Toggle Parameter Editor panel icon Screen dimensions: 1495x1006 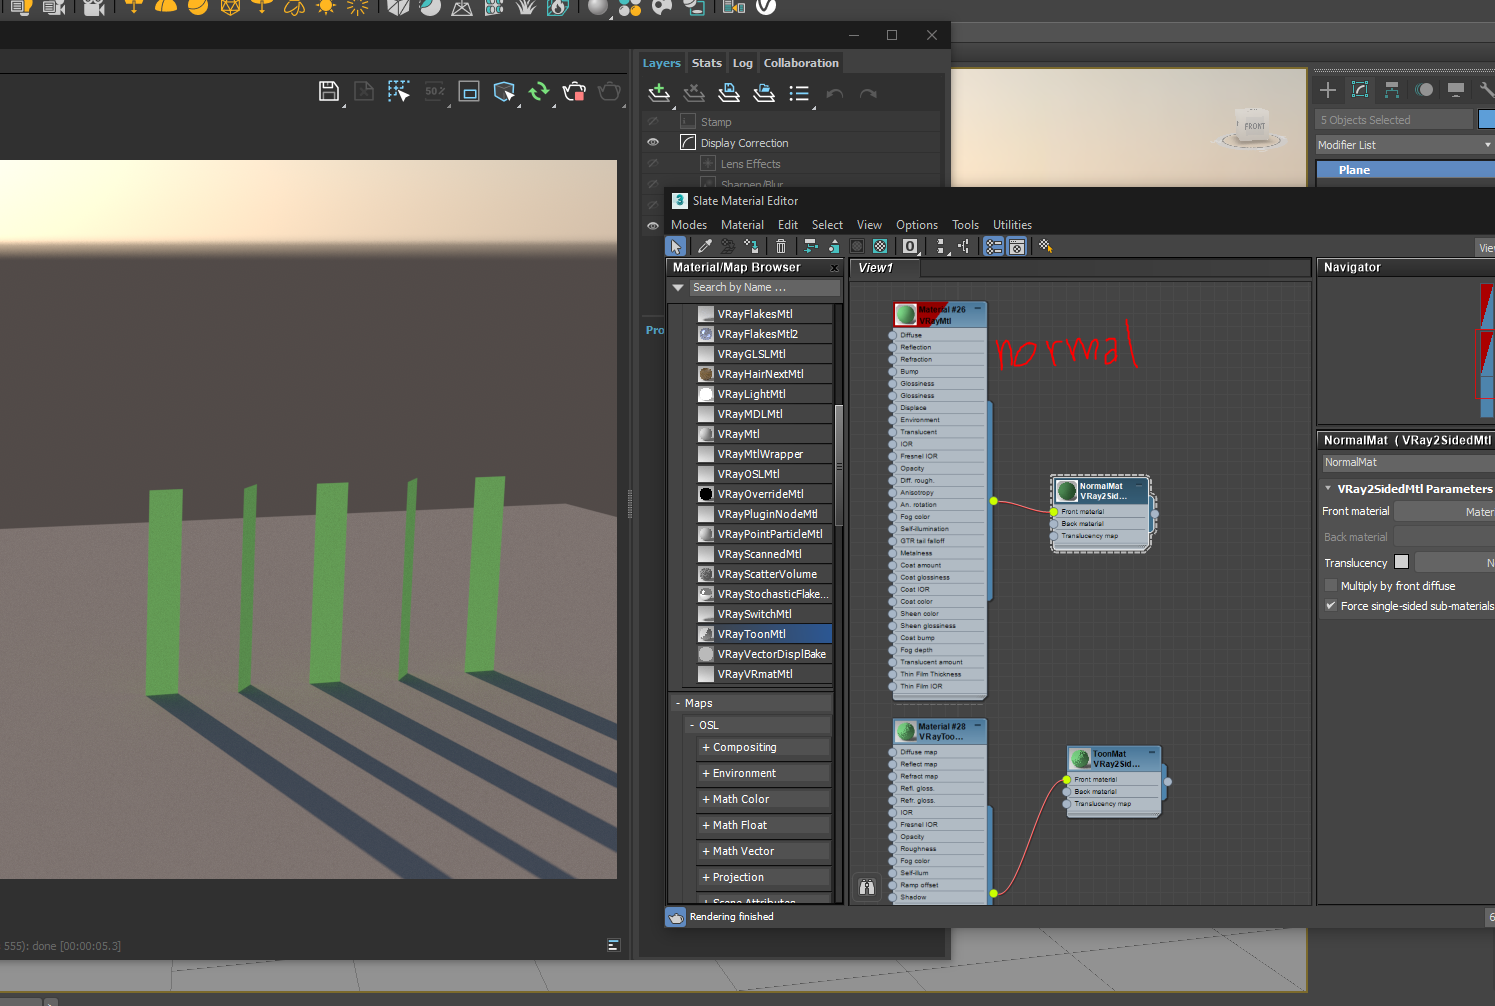1017,246
